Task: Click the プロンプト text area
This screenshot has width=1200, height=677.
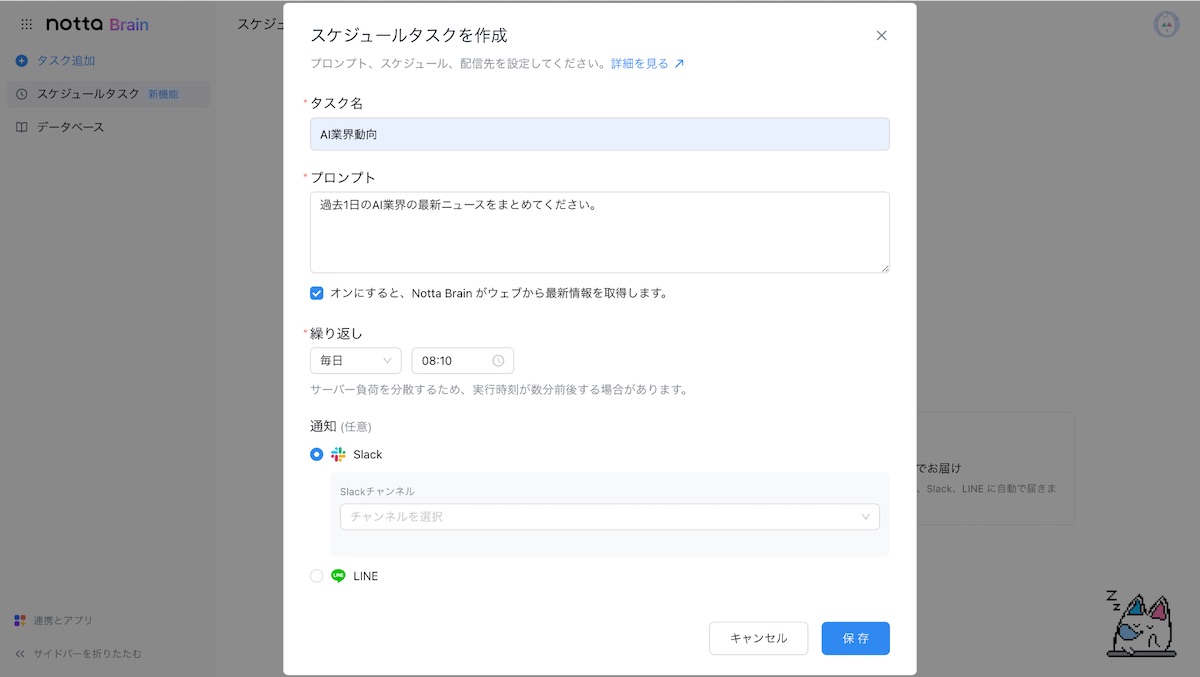Action: pyautogui.click(x=600, y=232)
